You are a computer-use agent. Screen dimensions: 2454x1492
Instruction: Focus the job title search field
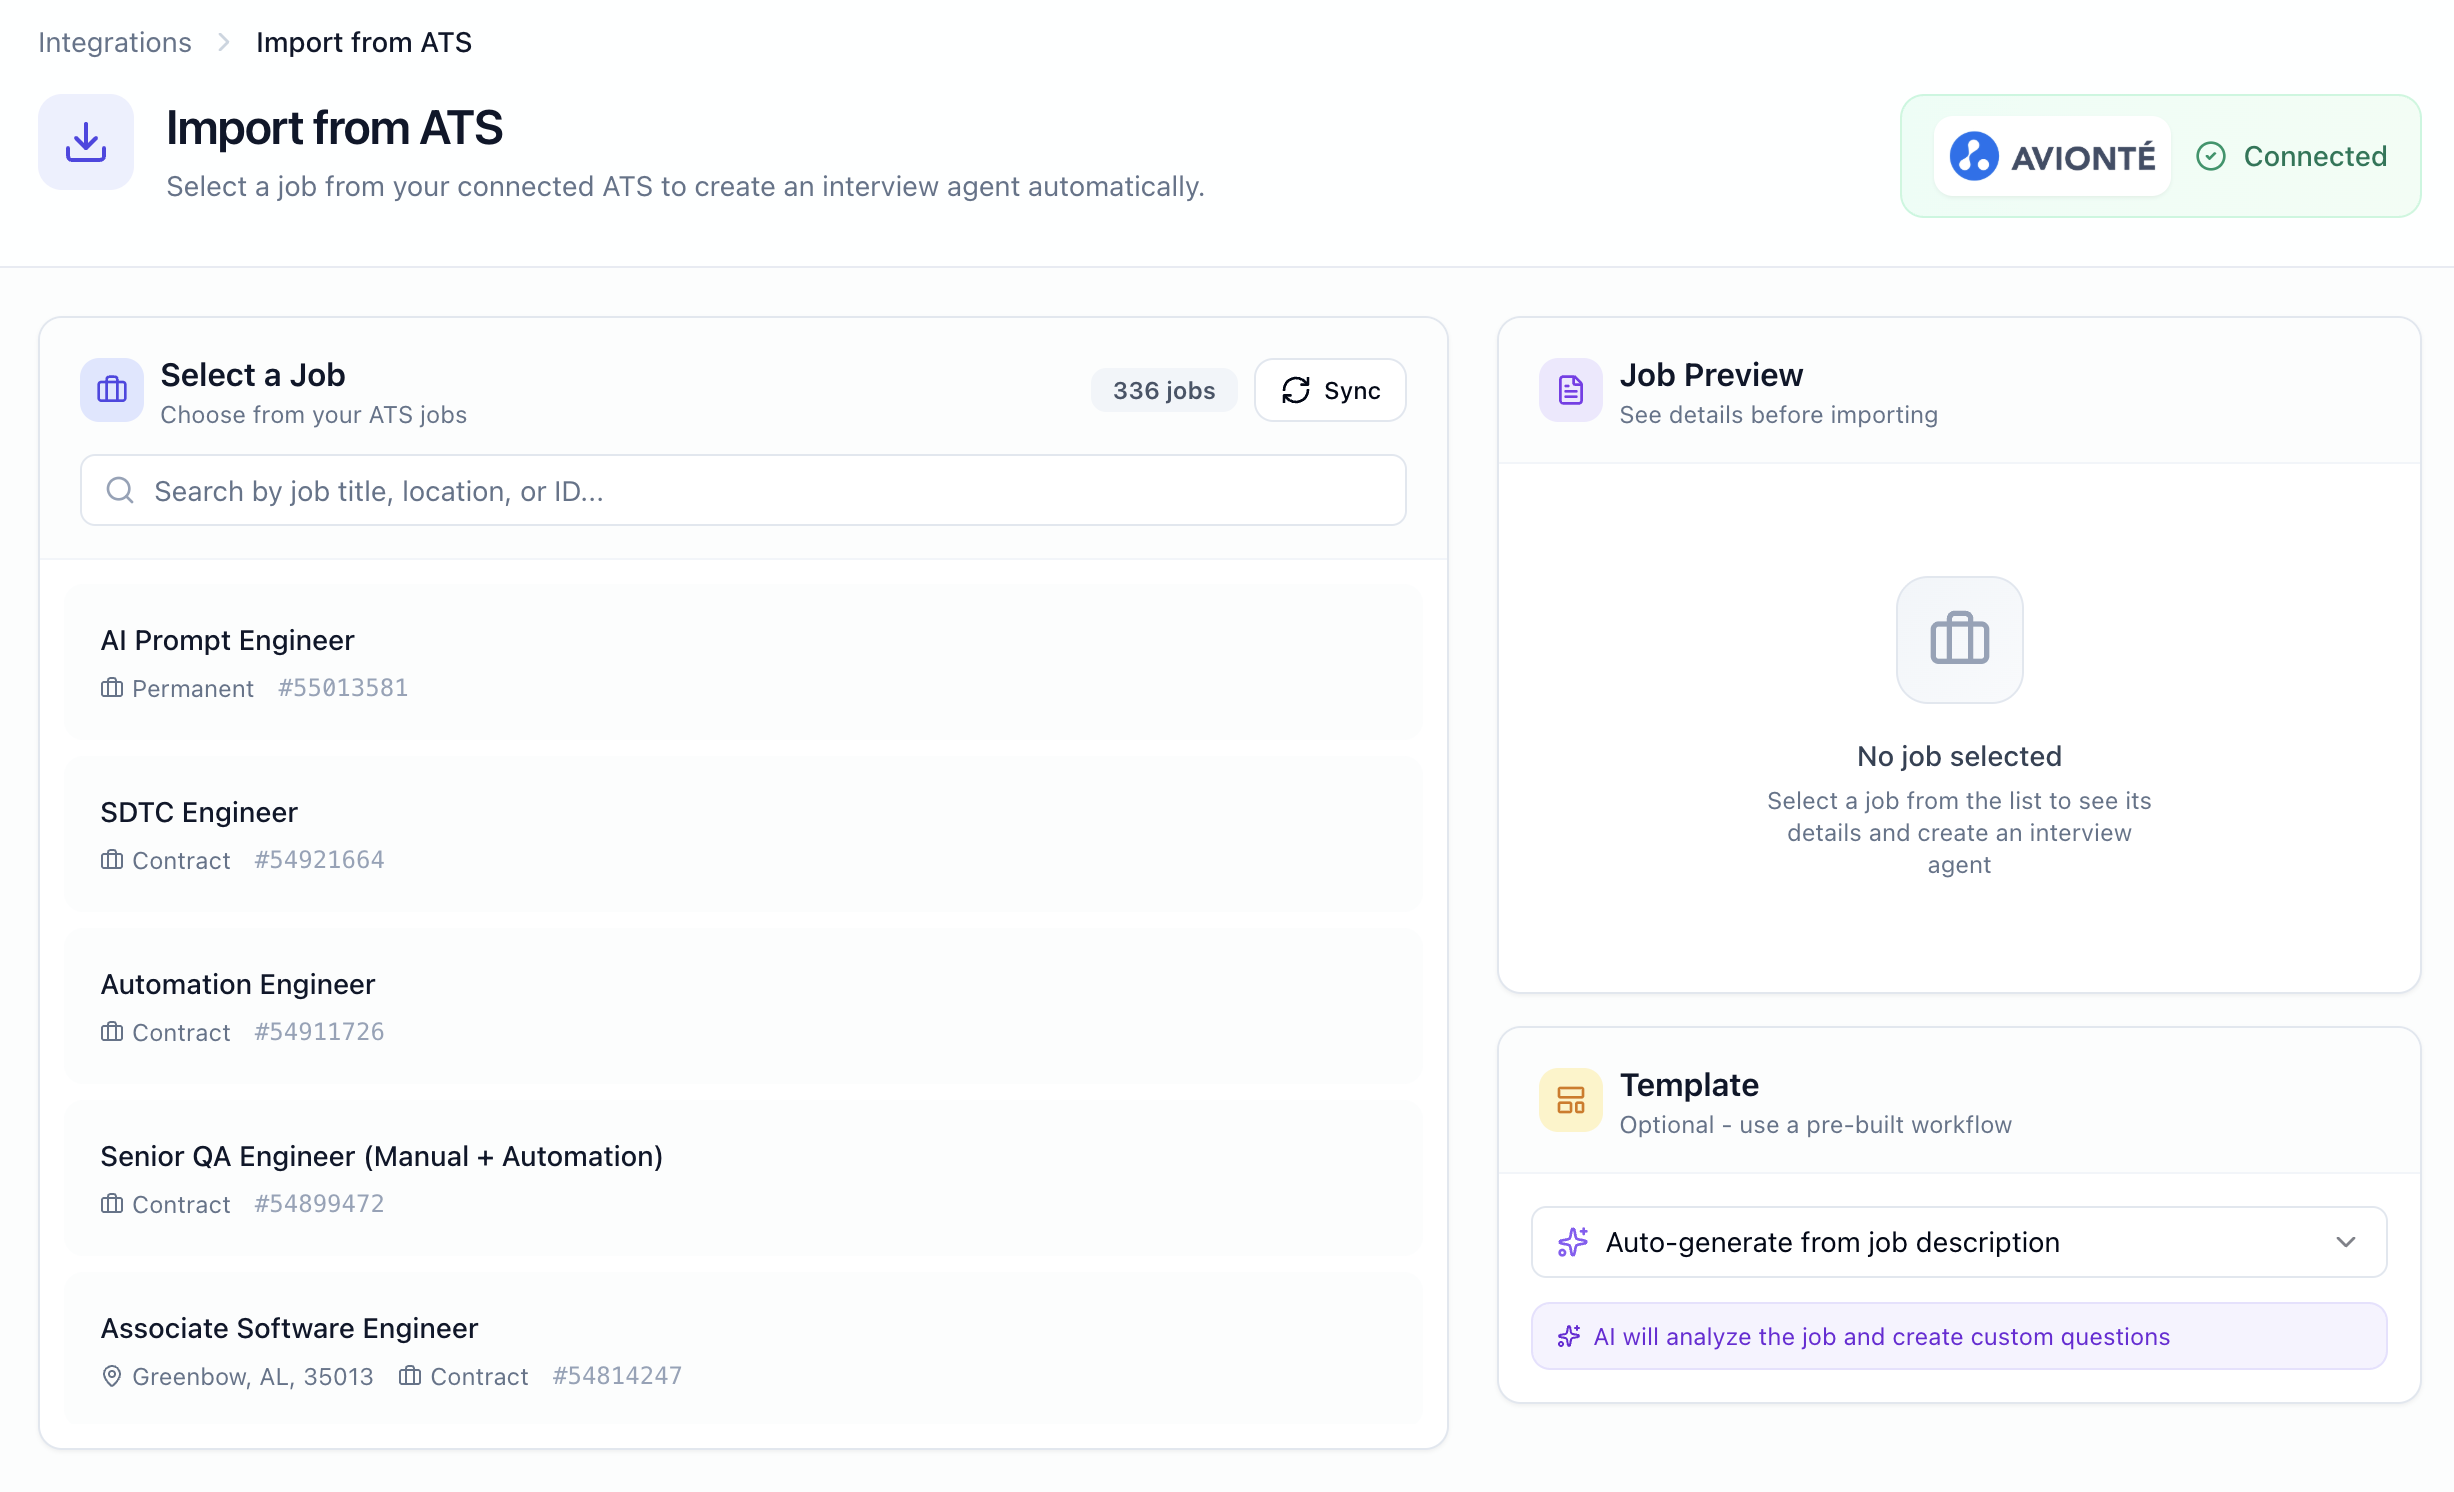760,490
